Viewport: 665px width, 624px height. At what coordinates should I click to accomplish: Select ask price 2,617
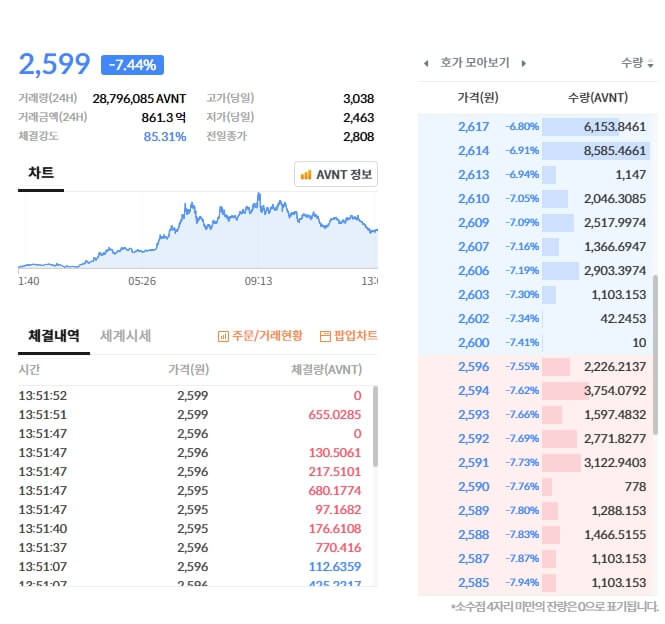click(x=473, y=127)
